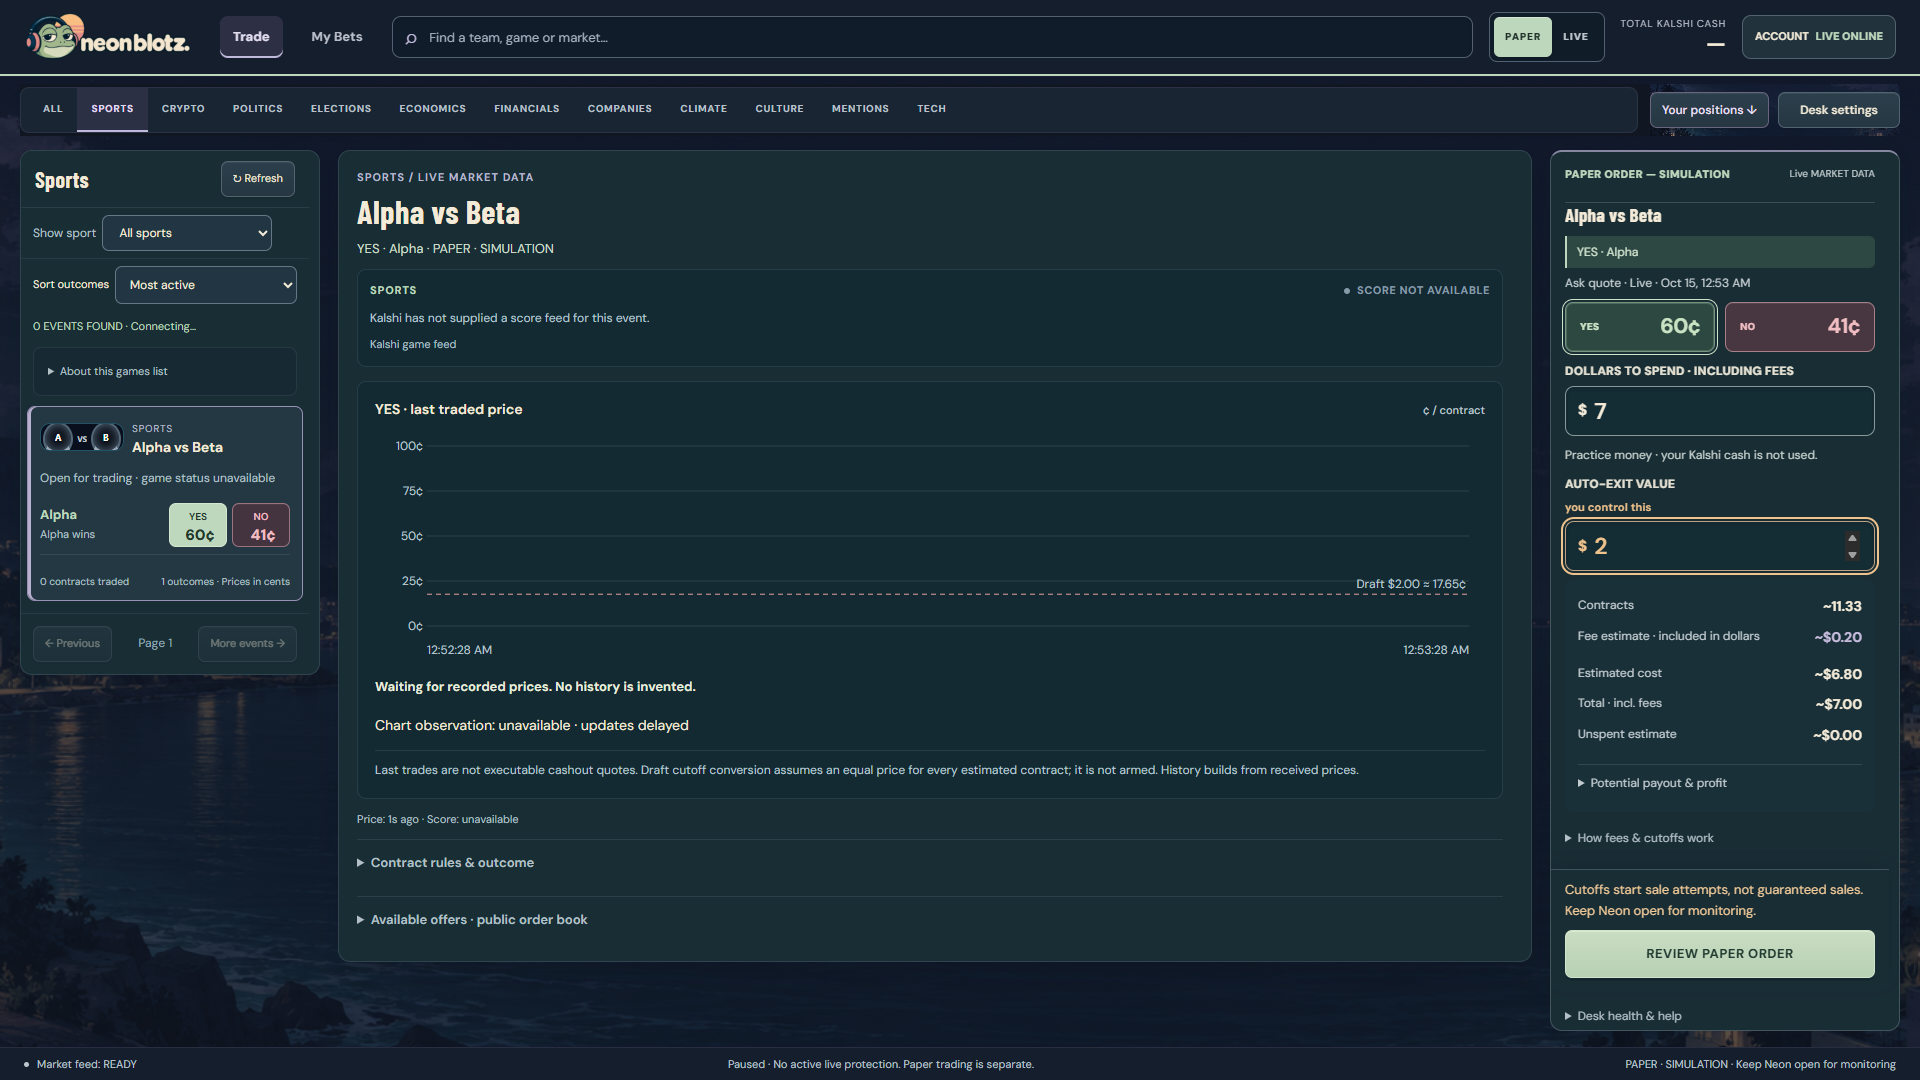Click the YES · Alpha selection bar
The width and height of the screenshot is (1920, 1080).
(x=1719, y=252)
